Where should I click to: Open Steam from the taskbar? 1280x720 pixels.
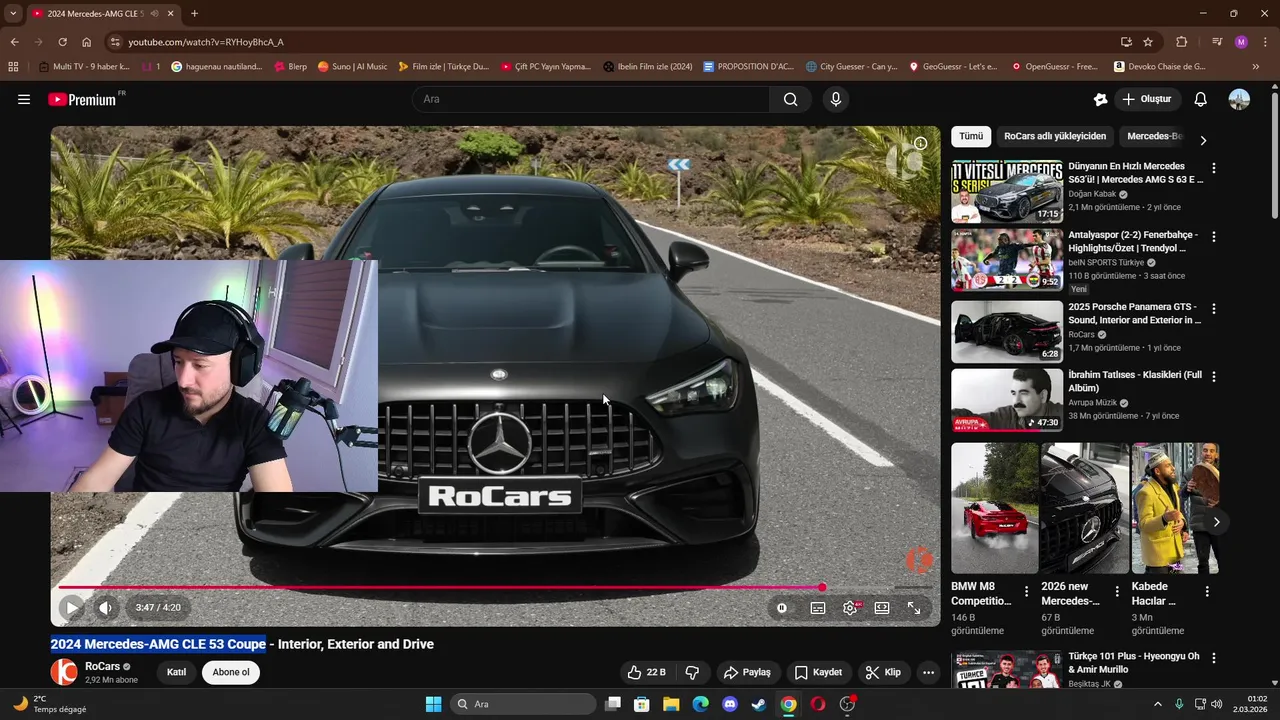tap(759, 704)
